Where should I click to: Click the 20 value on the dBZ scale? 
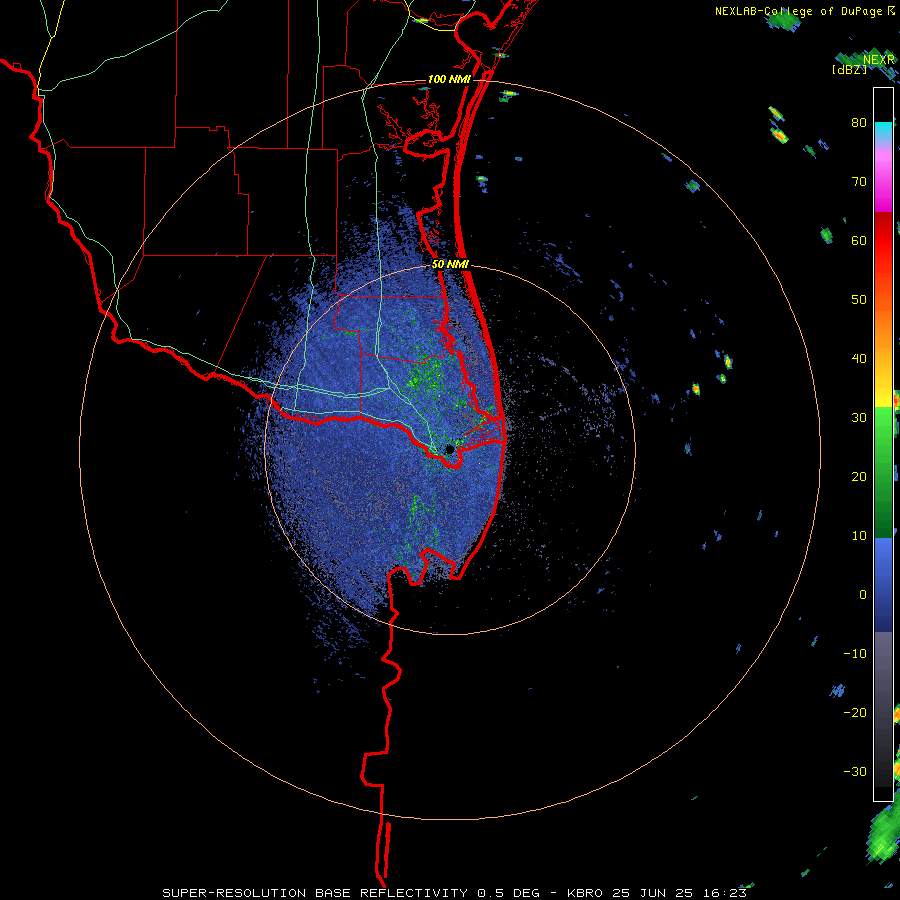tap(859, 477)
